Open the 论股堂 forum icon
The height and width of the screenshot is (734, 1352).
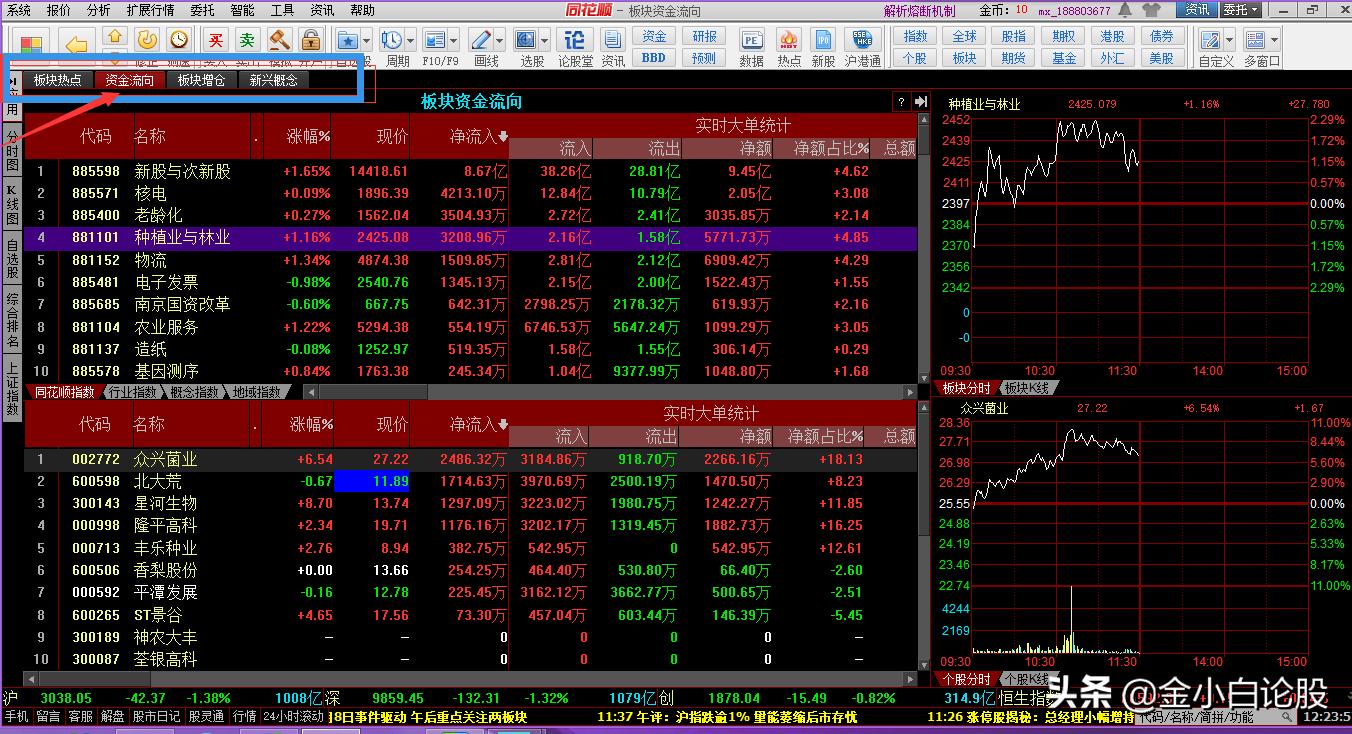pyautogui.click(x=575, y=40)
